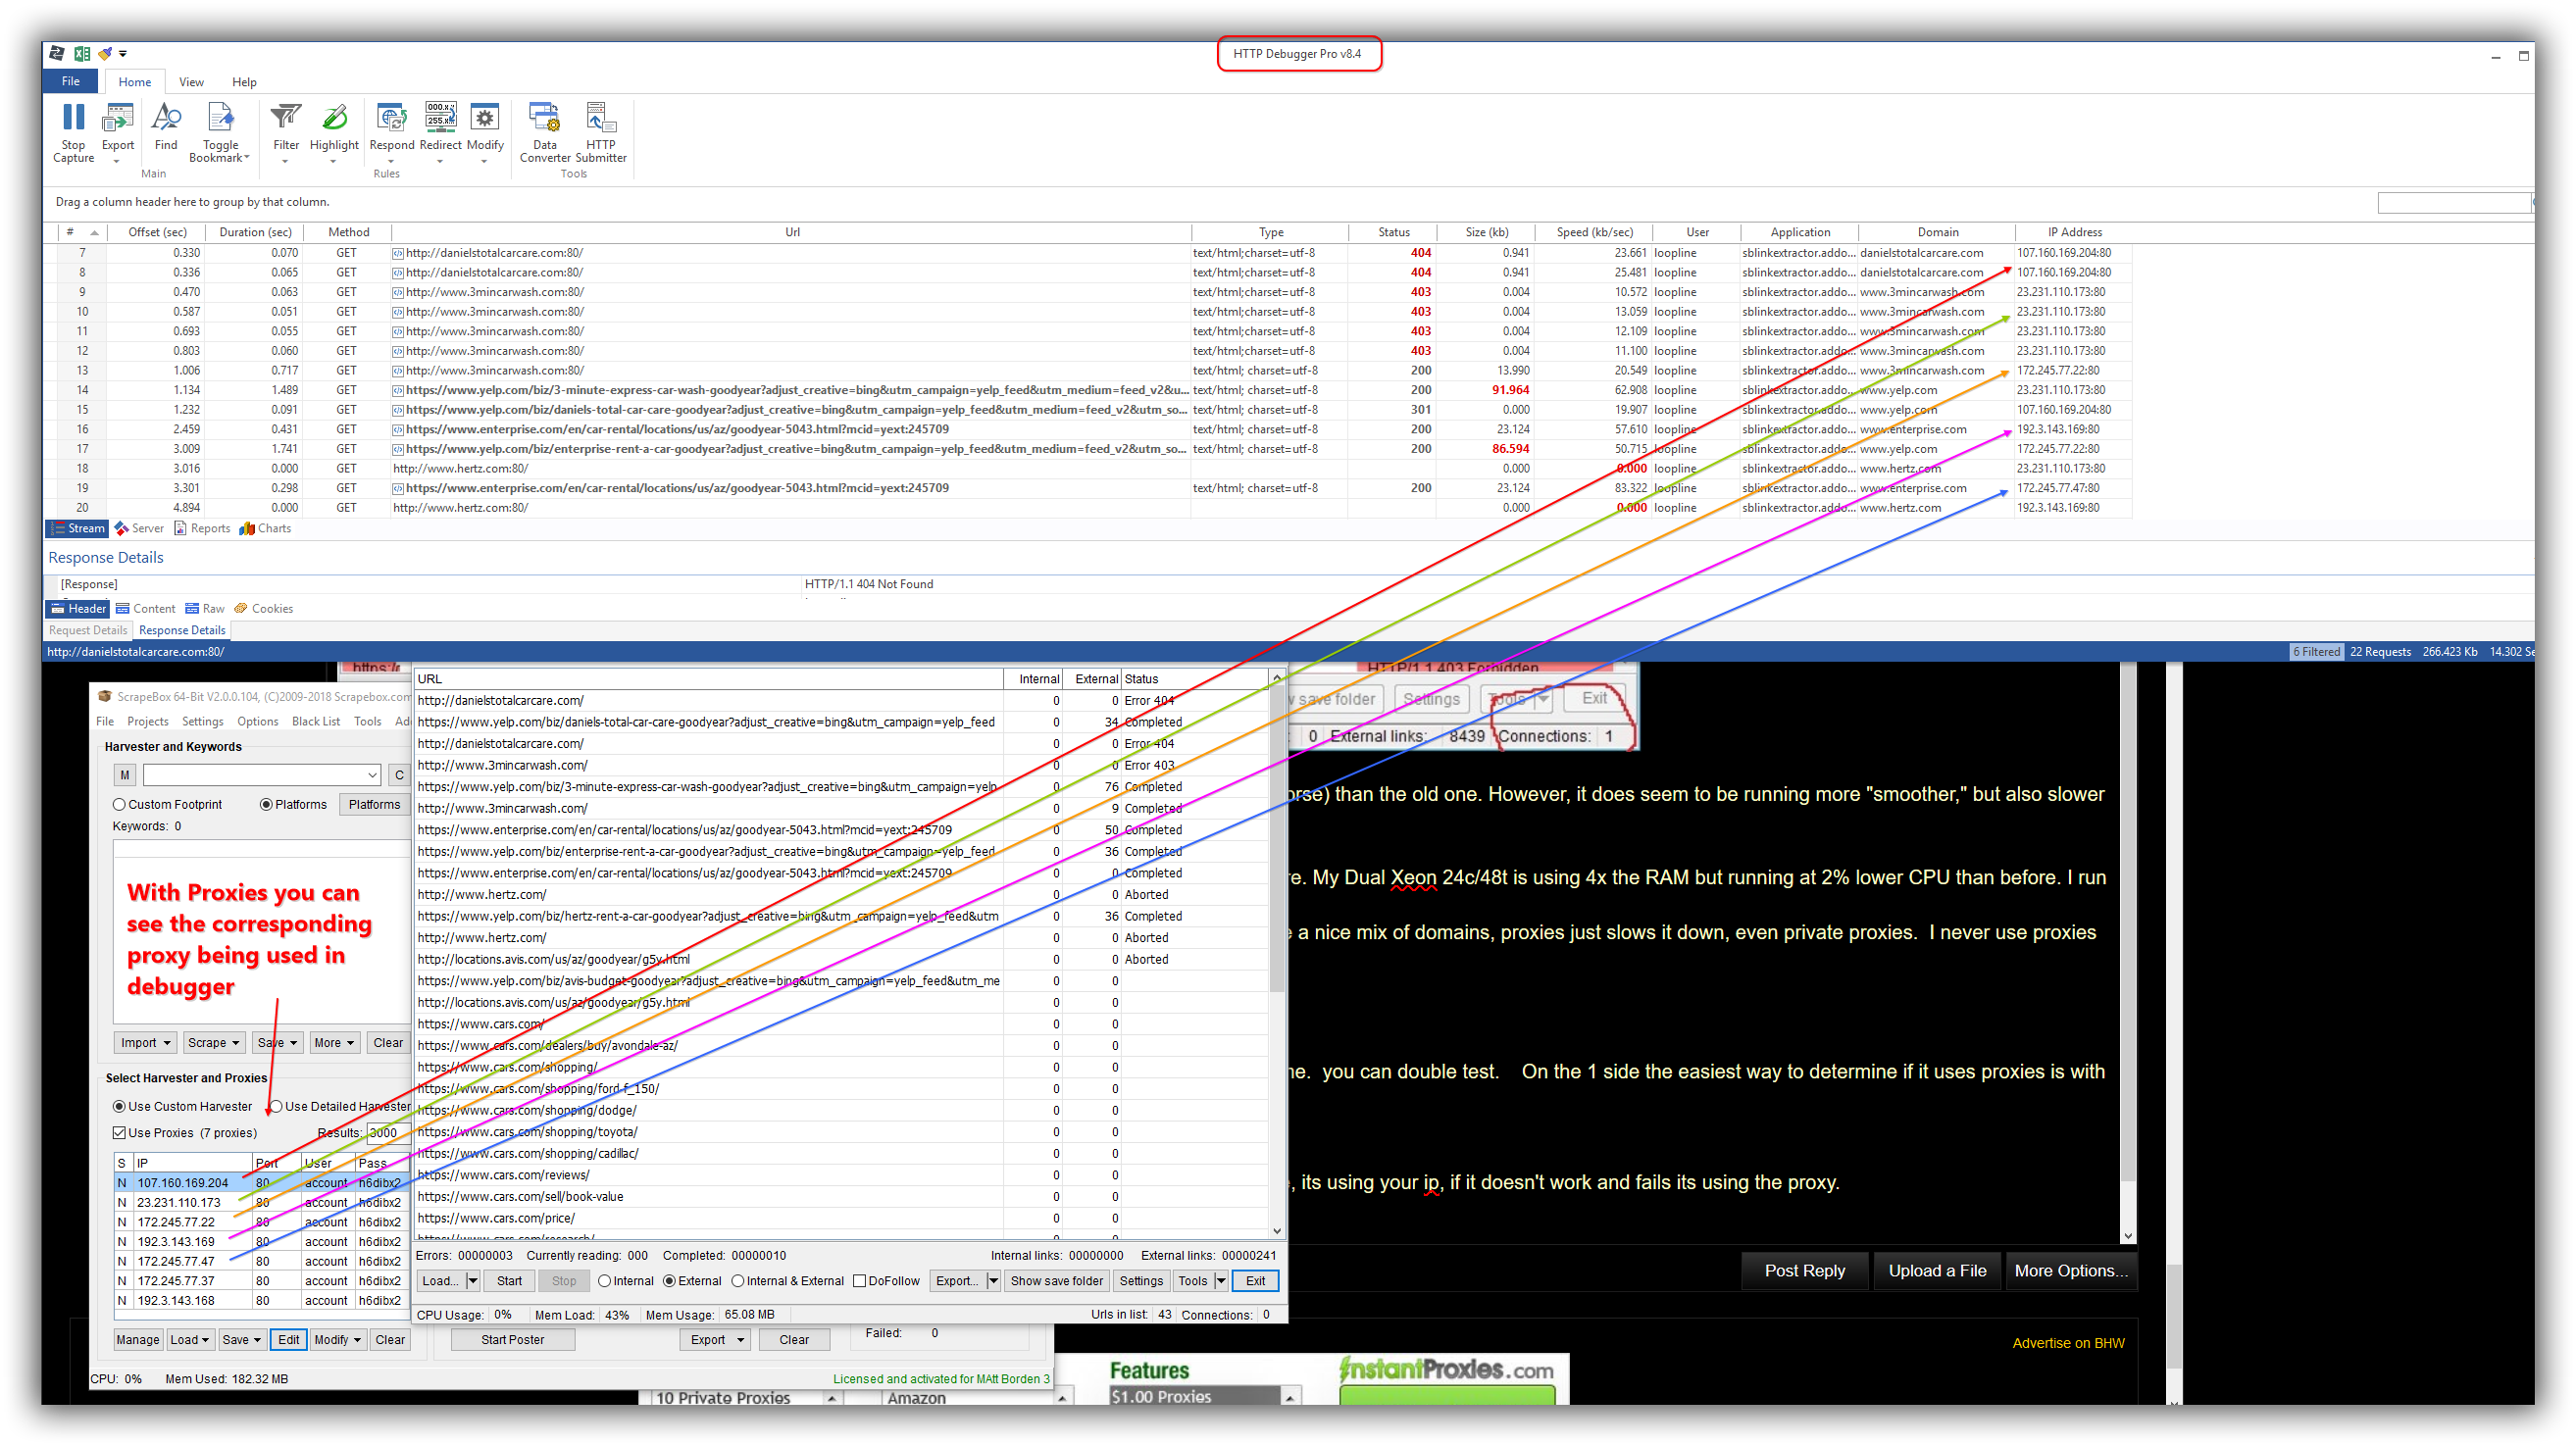Open the Import dropdown in ScrapeBox
Image resolution: width=2576 pixels, height=1446 pixels.
145,1043
